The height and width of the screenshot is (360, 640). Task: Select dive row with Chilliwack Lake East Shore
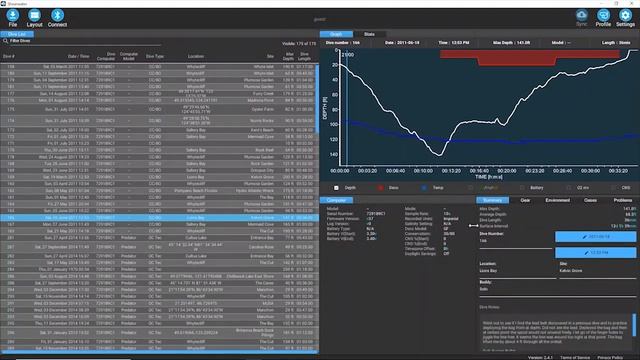tap(159, 276)
